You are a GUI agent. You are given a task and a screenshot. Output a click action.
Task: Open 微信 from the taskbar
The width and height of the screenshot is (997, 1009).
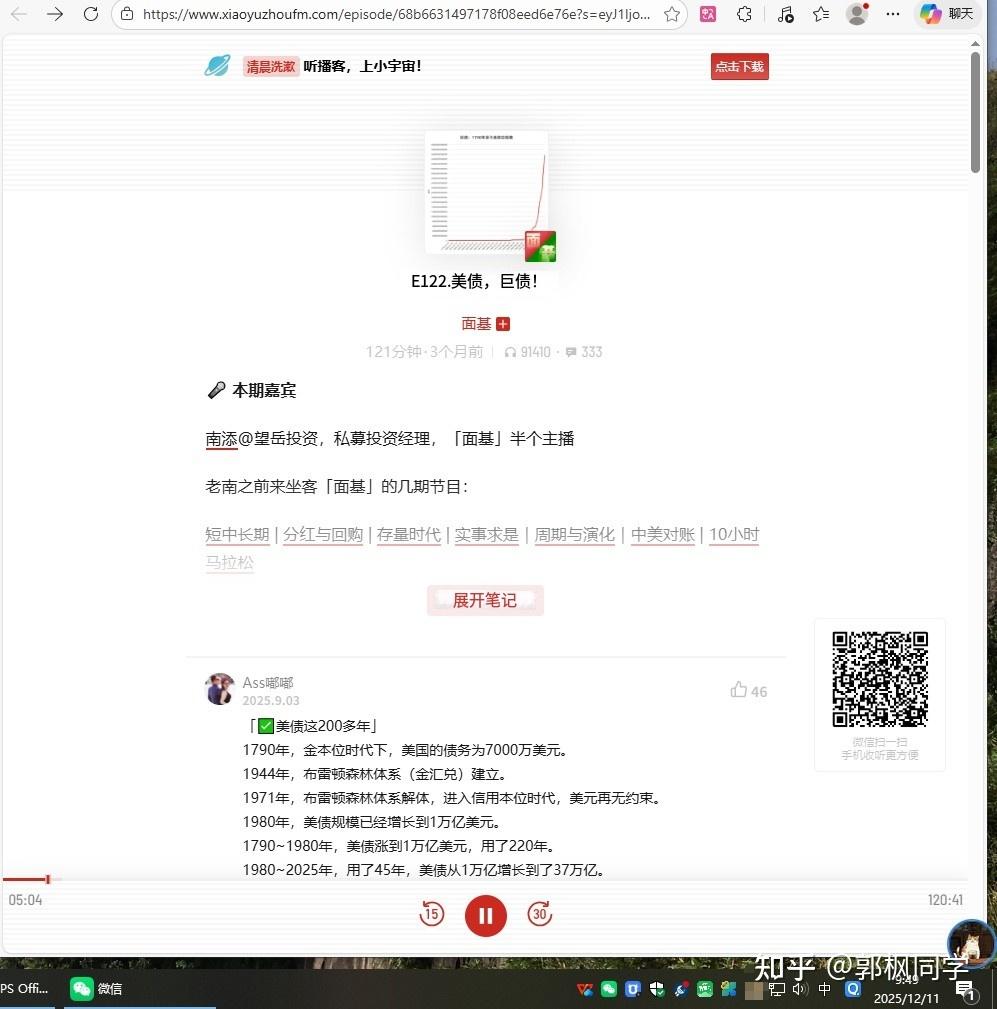[x=96, y=988]
